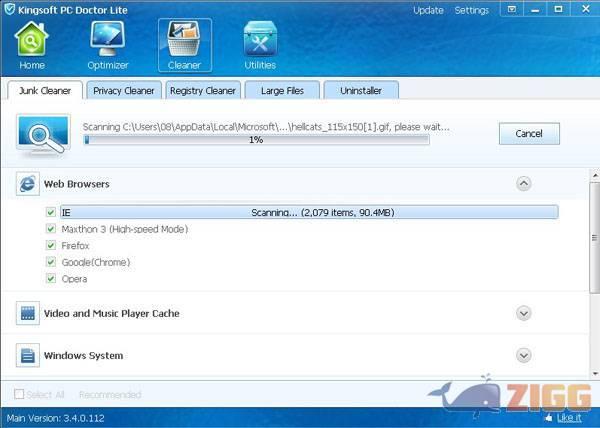Open the Large Files tab
This screenshot has width=600, height=428.
[282, 90]
